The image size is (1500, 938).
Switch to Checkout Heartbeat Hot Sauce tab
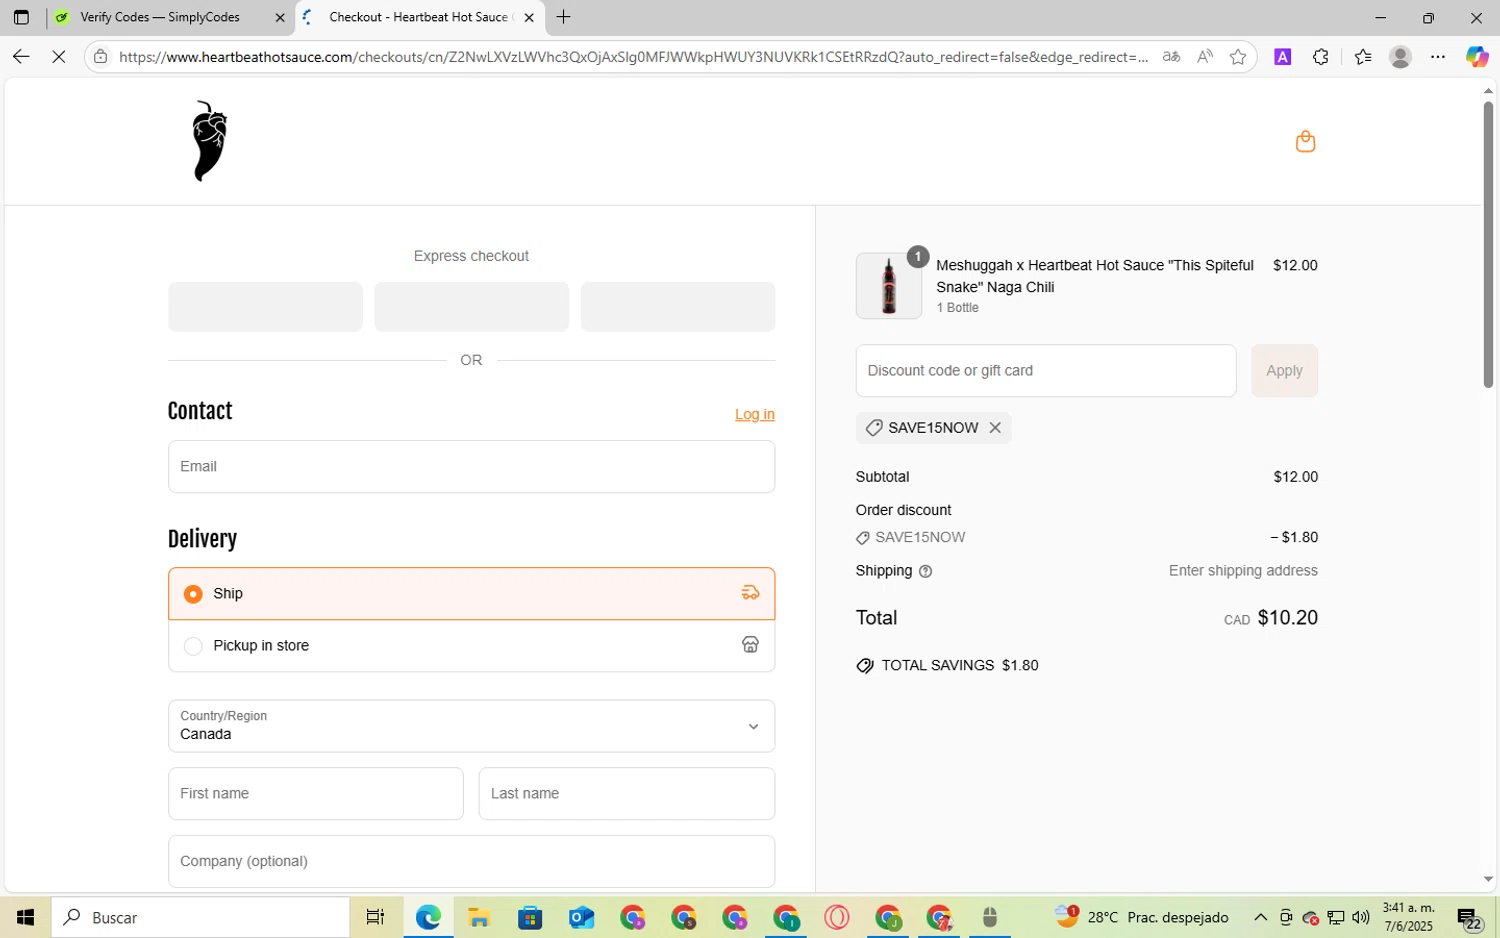click(420, 17)
